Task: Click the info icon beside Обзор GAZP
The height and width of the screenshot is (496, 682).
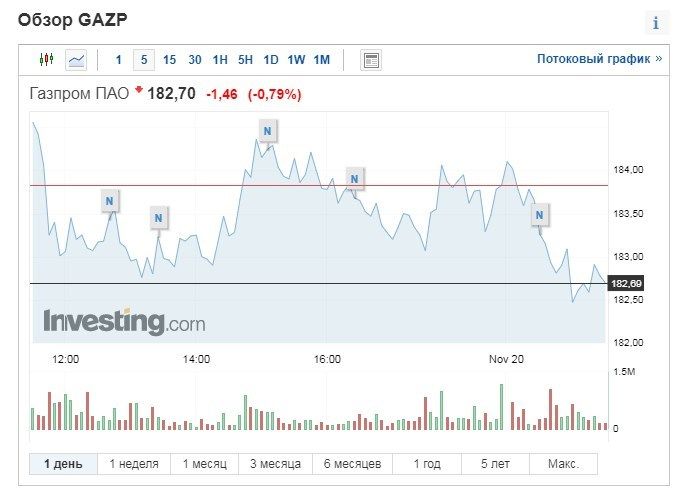Action: coord(656,23)
